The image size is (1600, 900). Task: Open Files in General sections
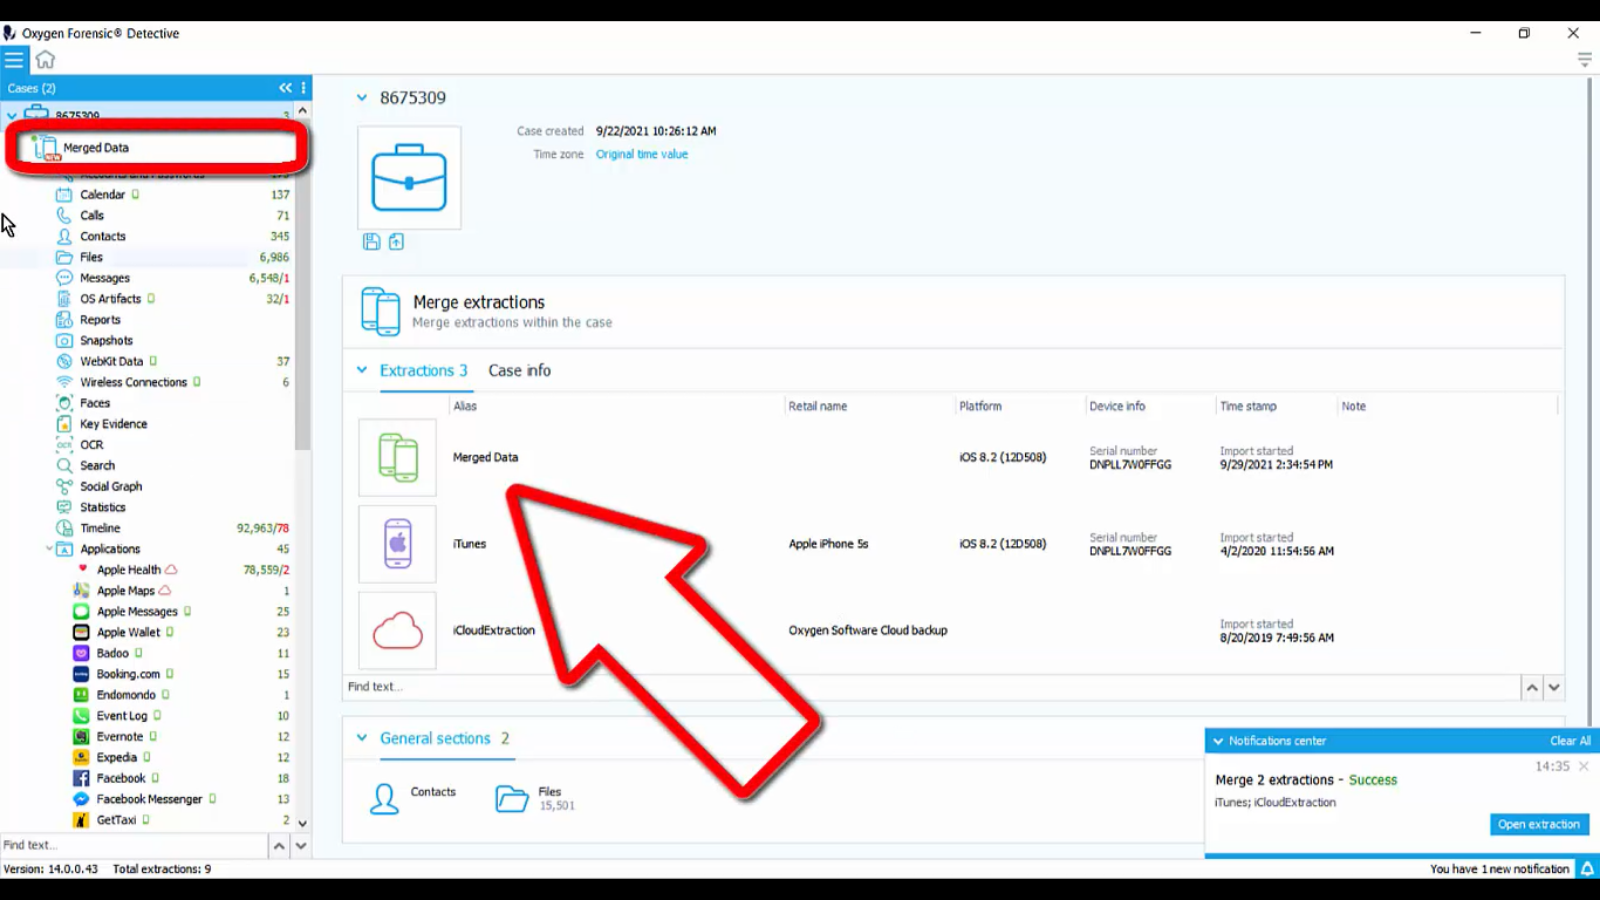click(535, 798)
